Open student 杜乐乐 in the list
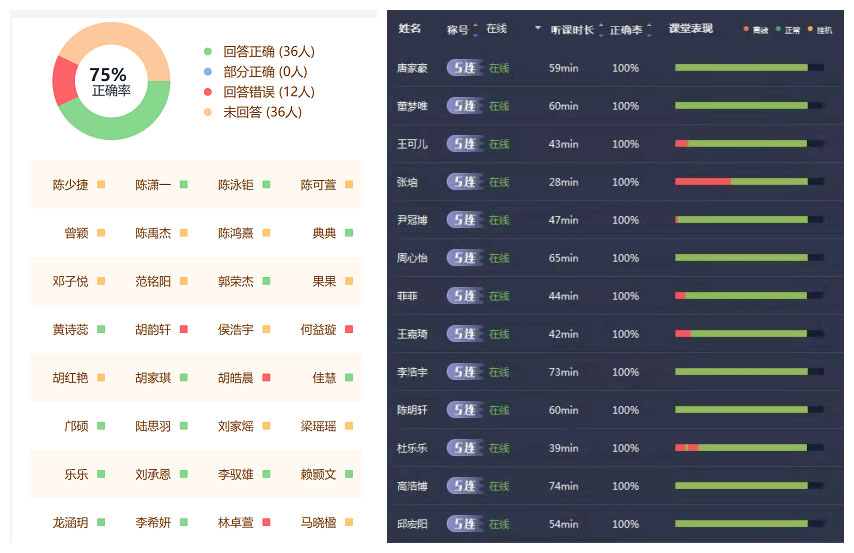 (x=412, y=448)
